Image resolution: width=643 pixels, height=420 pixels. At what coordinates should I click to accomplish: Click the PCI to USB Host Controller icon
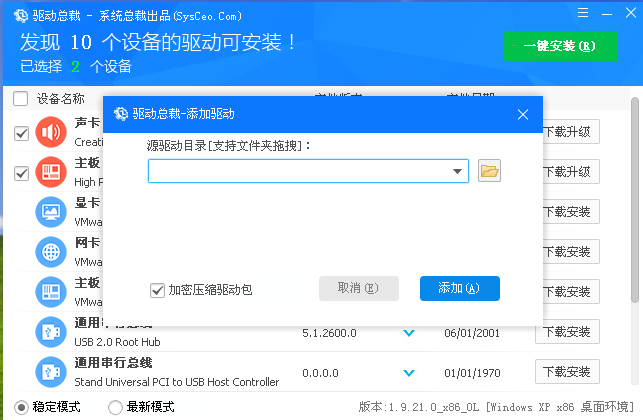click(51, 372)
